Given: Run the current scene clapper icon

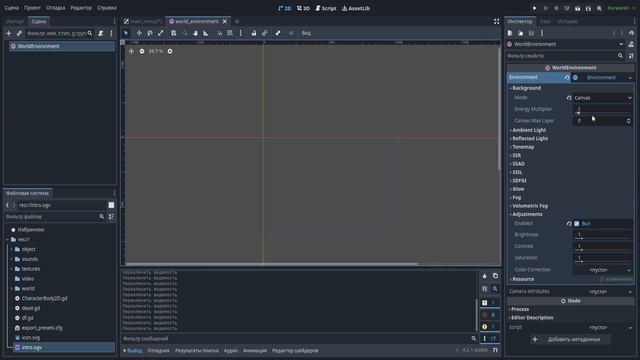Looking at the screenshot, I should pos(578,8).
